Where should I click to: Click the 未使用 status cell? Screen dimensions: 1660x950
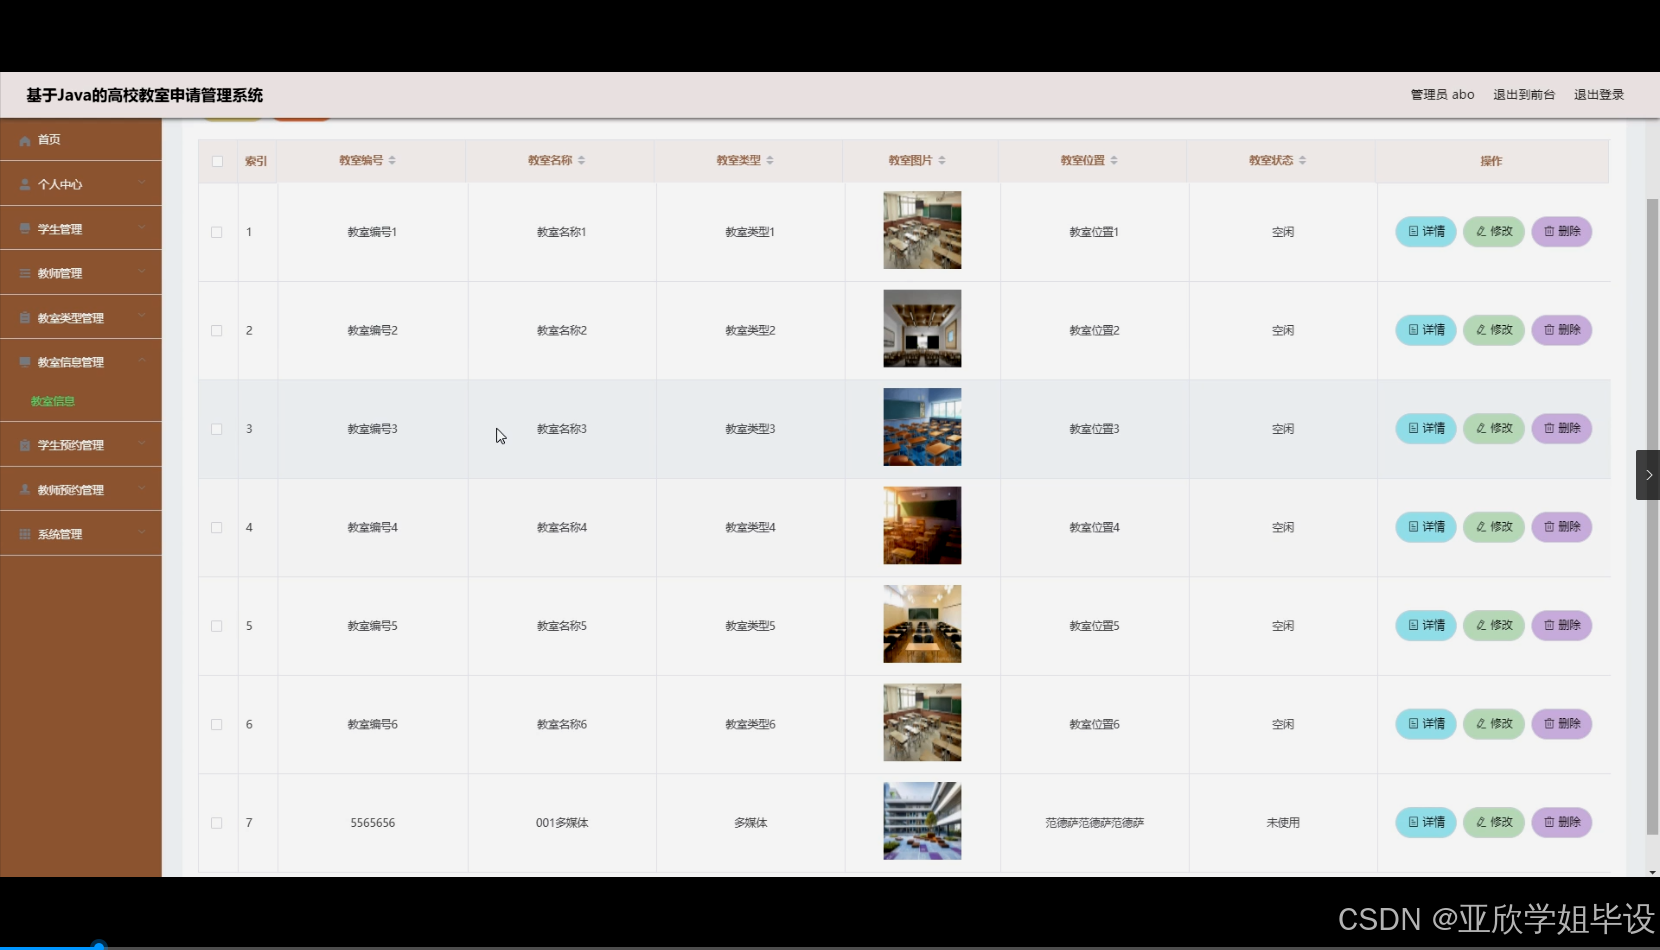(1283, 823)
